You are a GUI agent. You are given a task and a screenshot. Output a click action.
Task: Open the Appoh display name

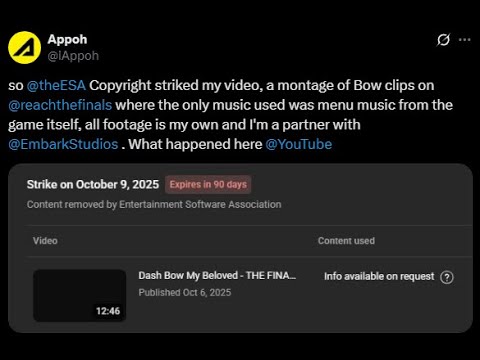coord(67,40)
